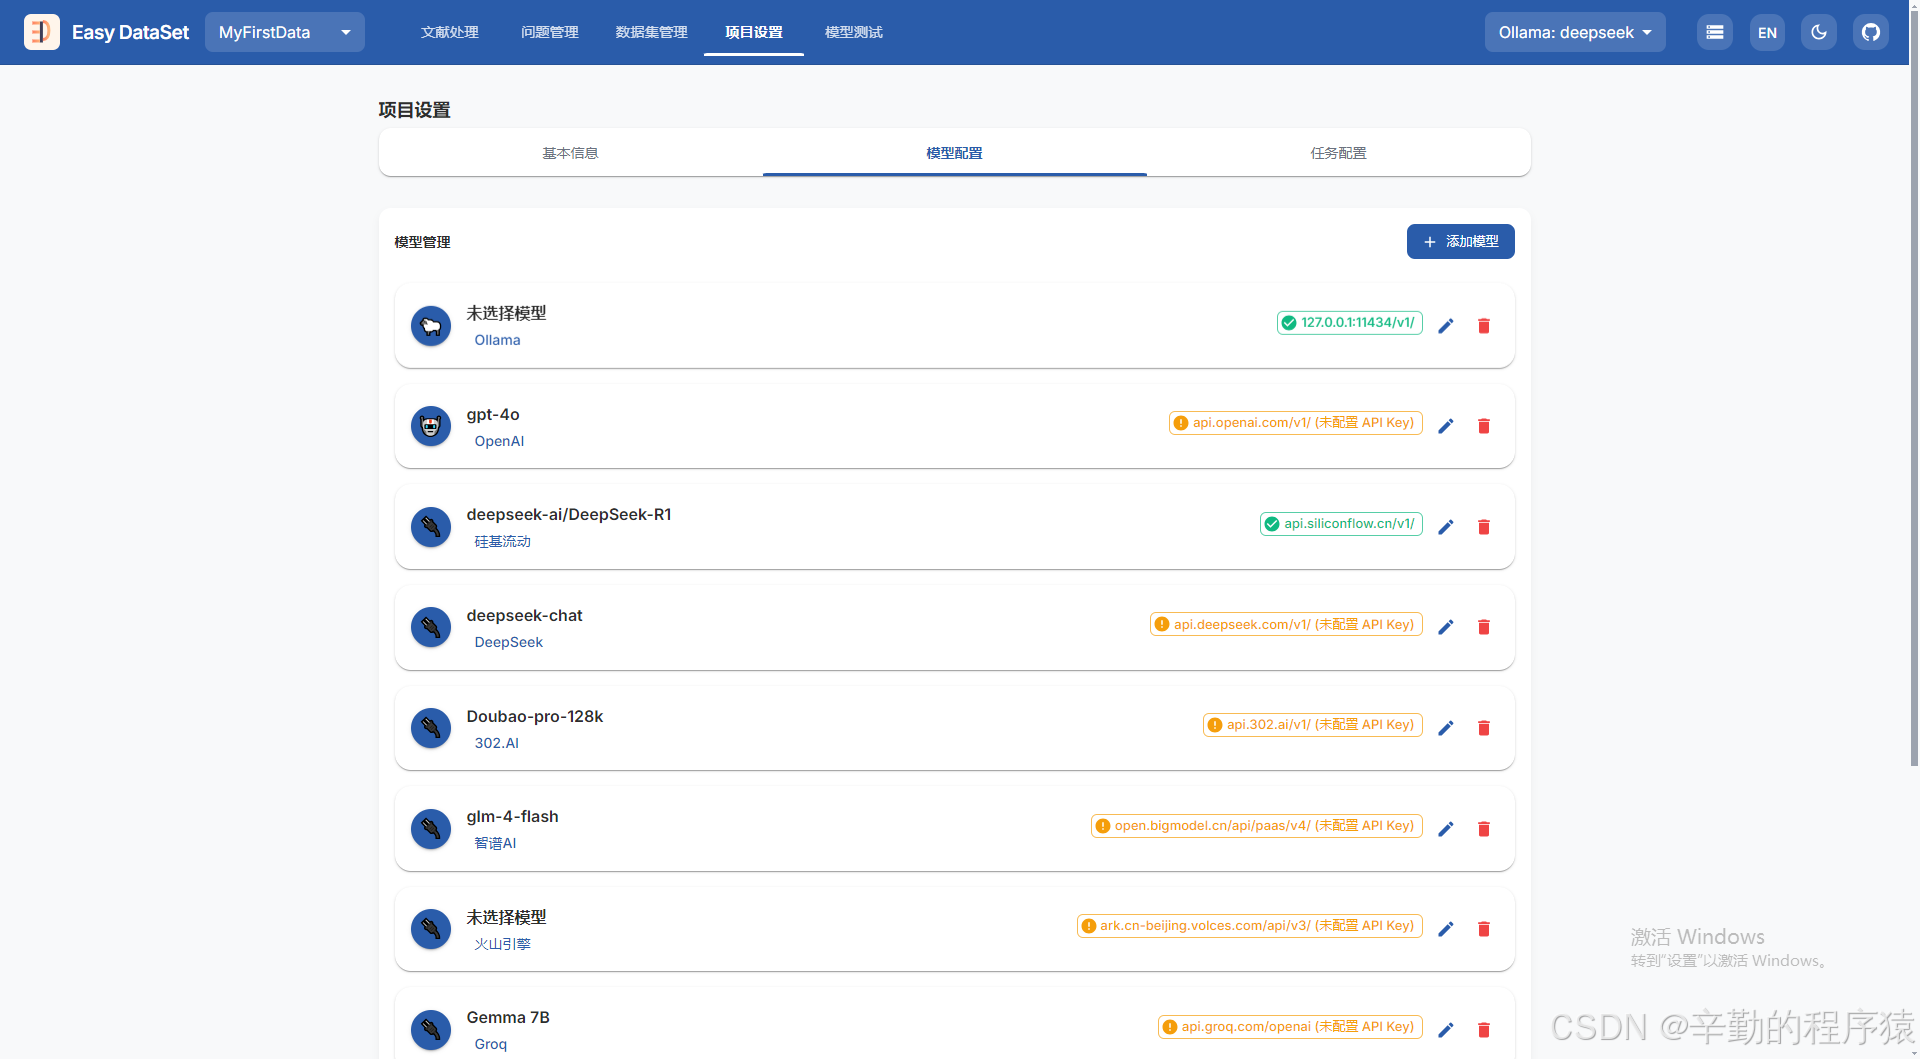
Task: Click the ark.cn-beijing.volces.com endpoint chip
Action: (x=1250, y=926)
